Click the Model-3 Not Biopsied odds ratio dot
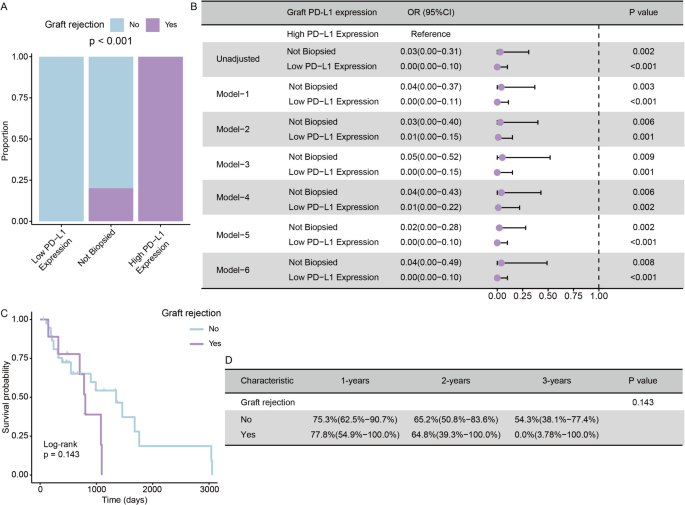 tap(502, 157)
